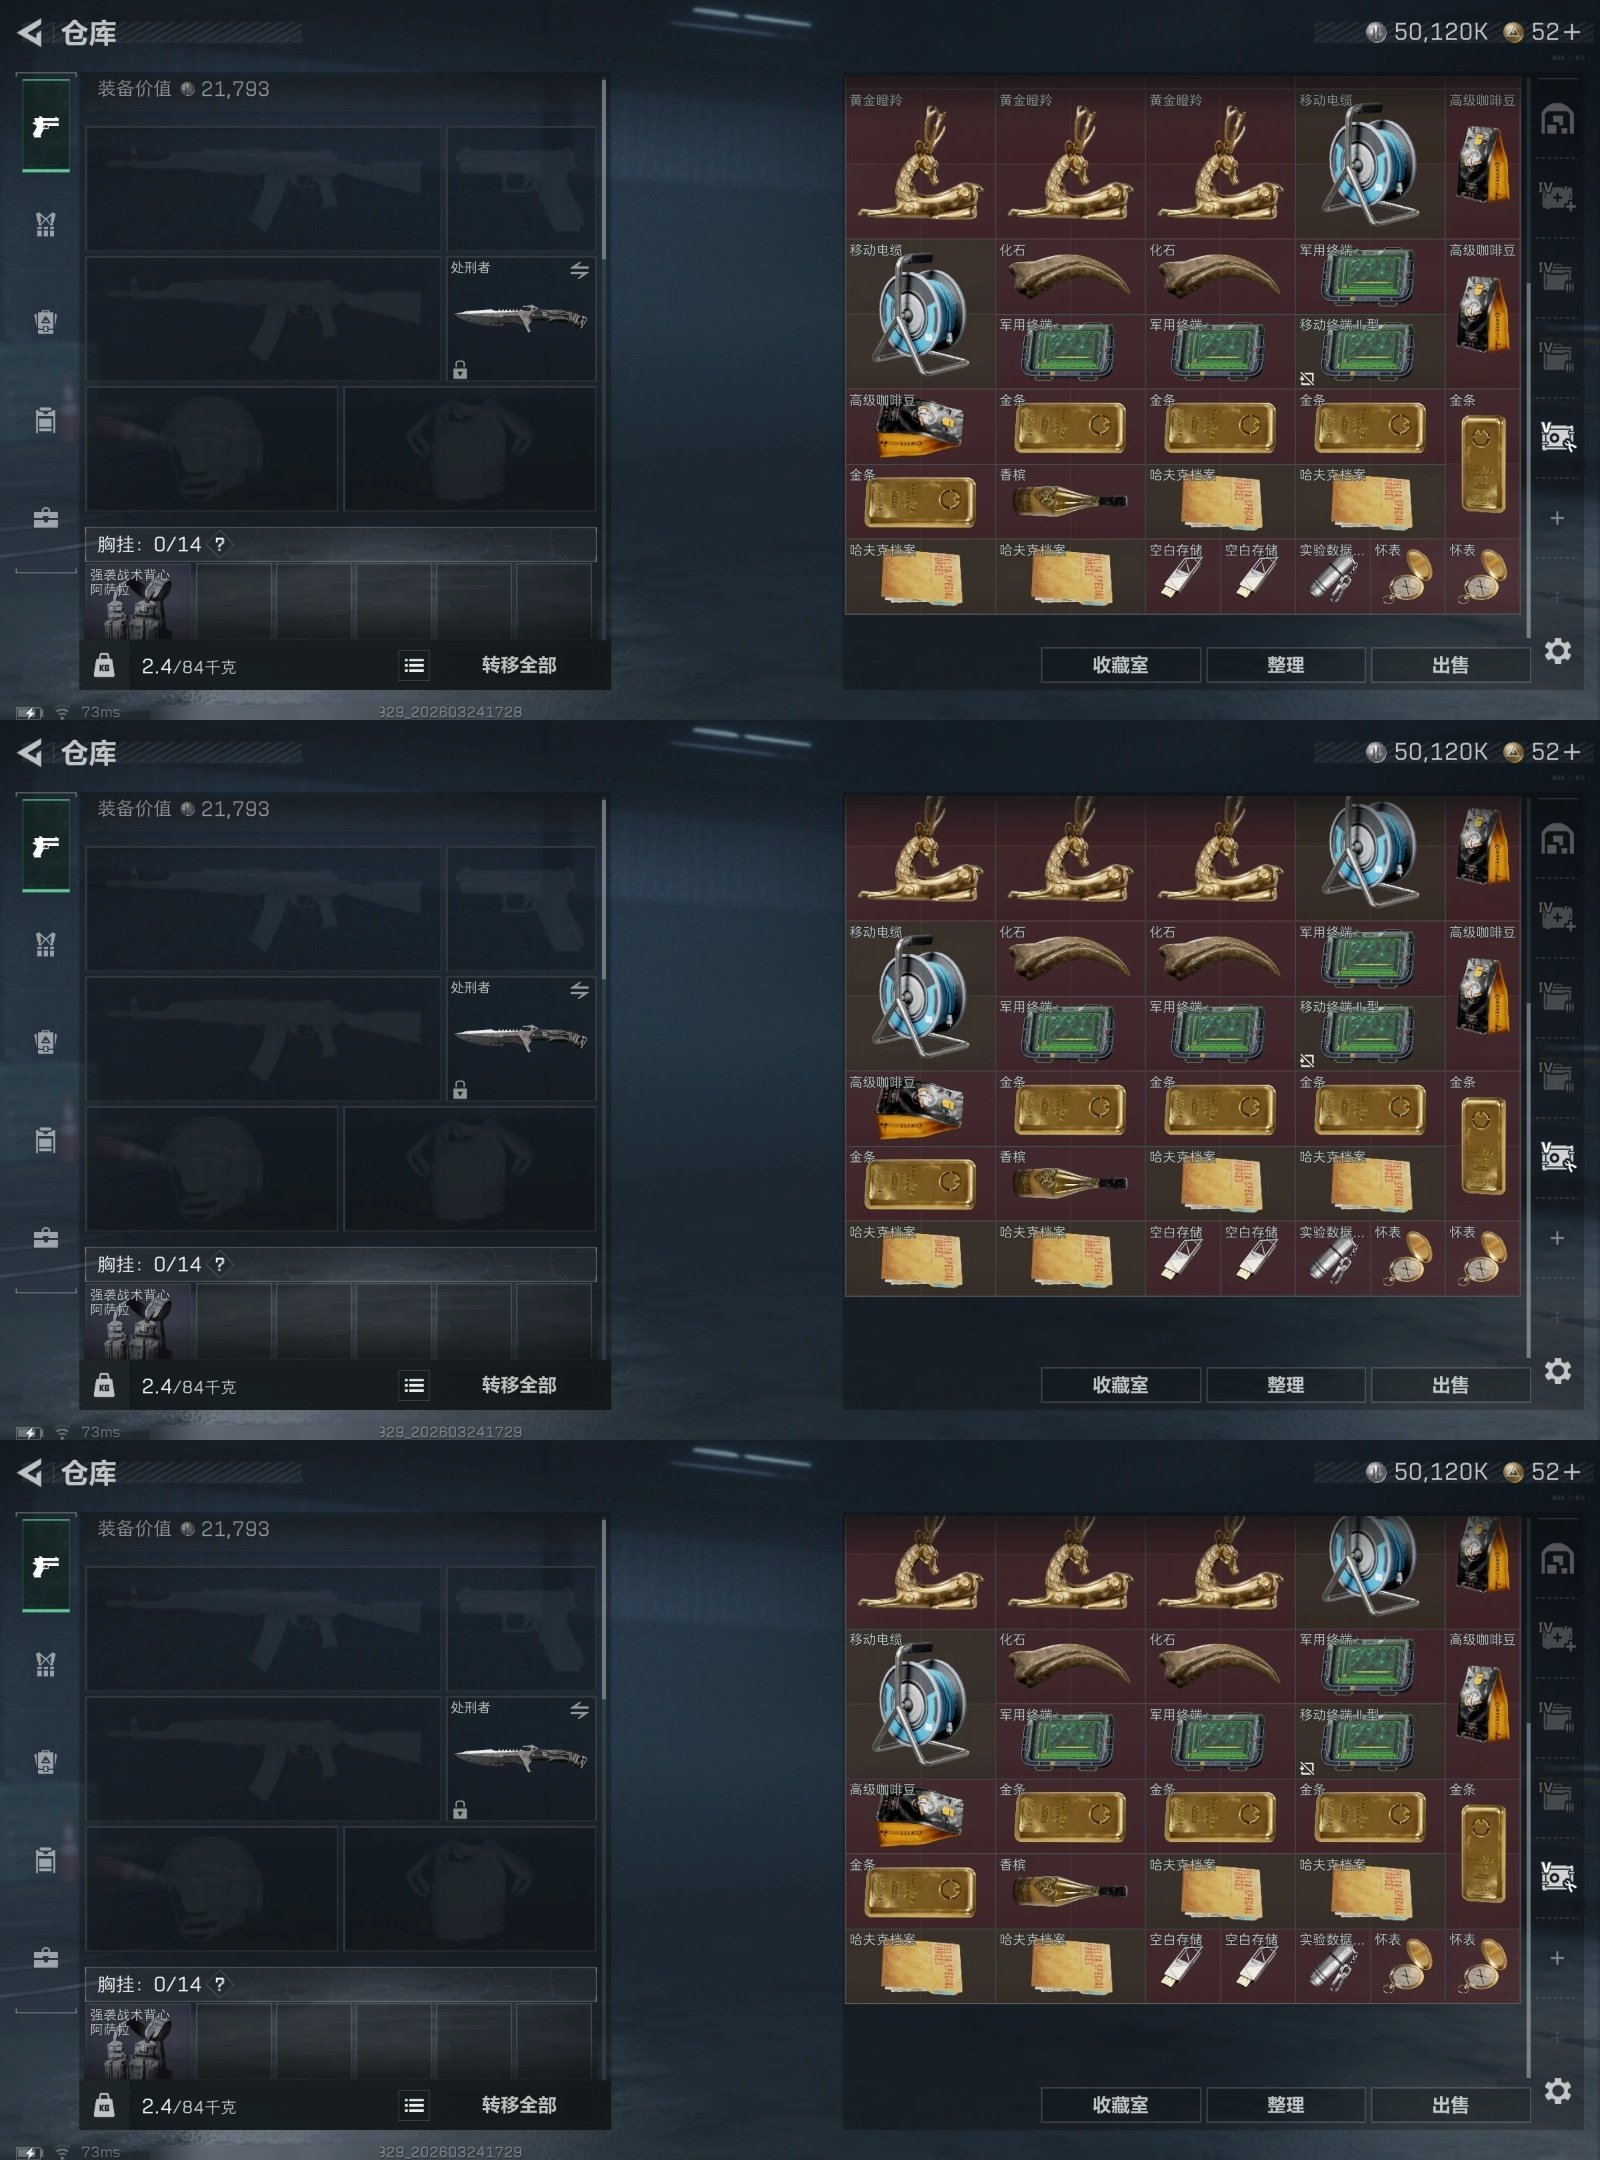Viewport: 1600px width, 2160px height.
Task: Click the inventory scrollbar in the middle panel
Action: (x=1528, y=1180)
